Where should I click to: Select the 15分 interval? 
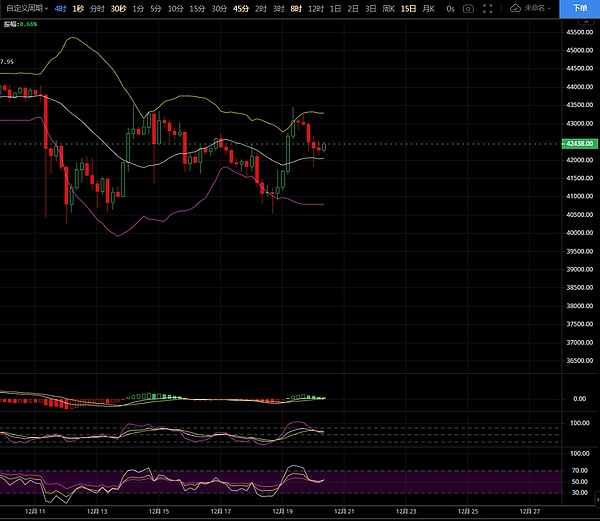(197, 8)
